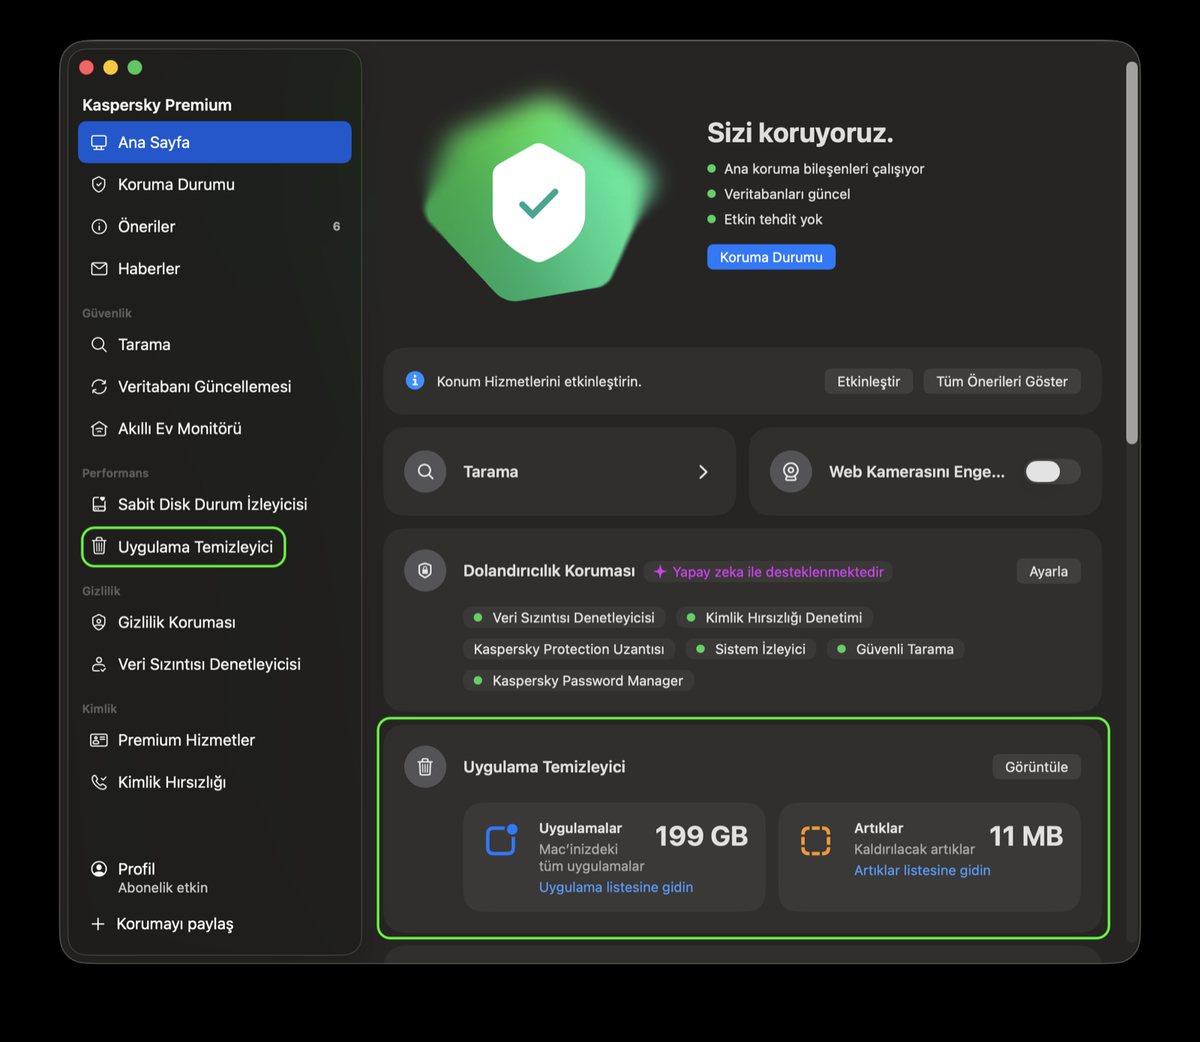
Task: Click the envelope icon beside Haberler
Action: click(x=99, y=268)
